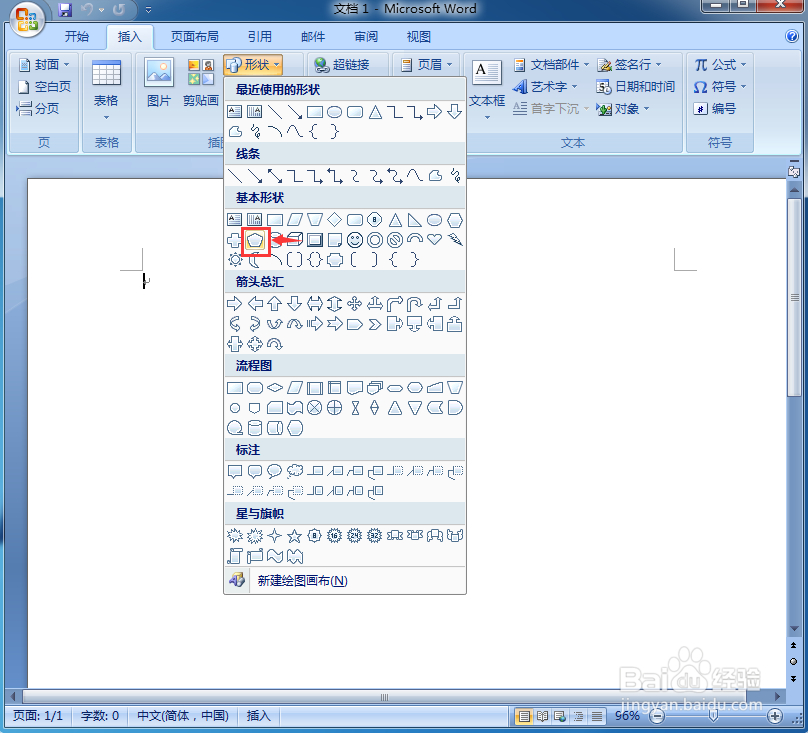Choose the isosceles triangle in recently used shapes
808x733 pixels.
pyautogui.click(x=375, y=112)
